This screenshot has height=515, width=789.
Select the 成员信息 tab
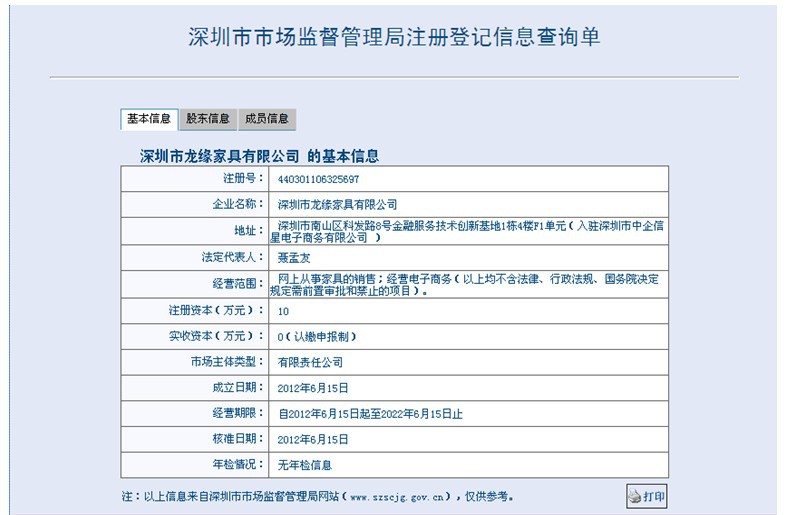point(266,119)
